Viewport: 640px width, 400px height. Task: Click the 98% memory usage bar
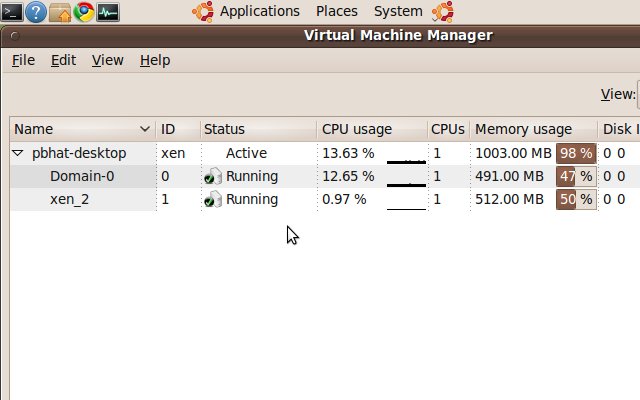point(576,153)
